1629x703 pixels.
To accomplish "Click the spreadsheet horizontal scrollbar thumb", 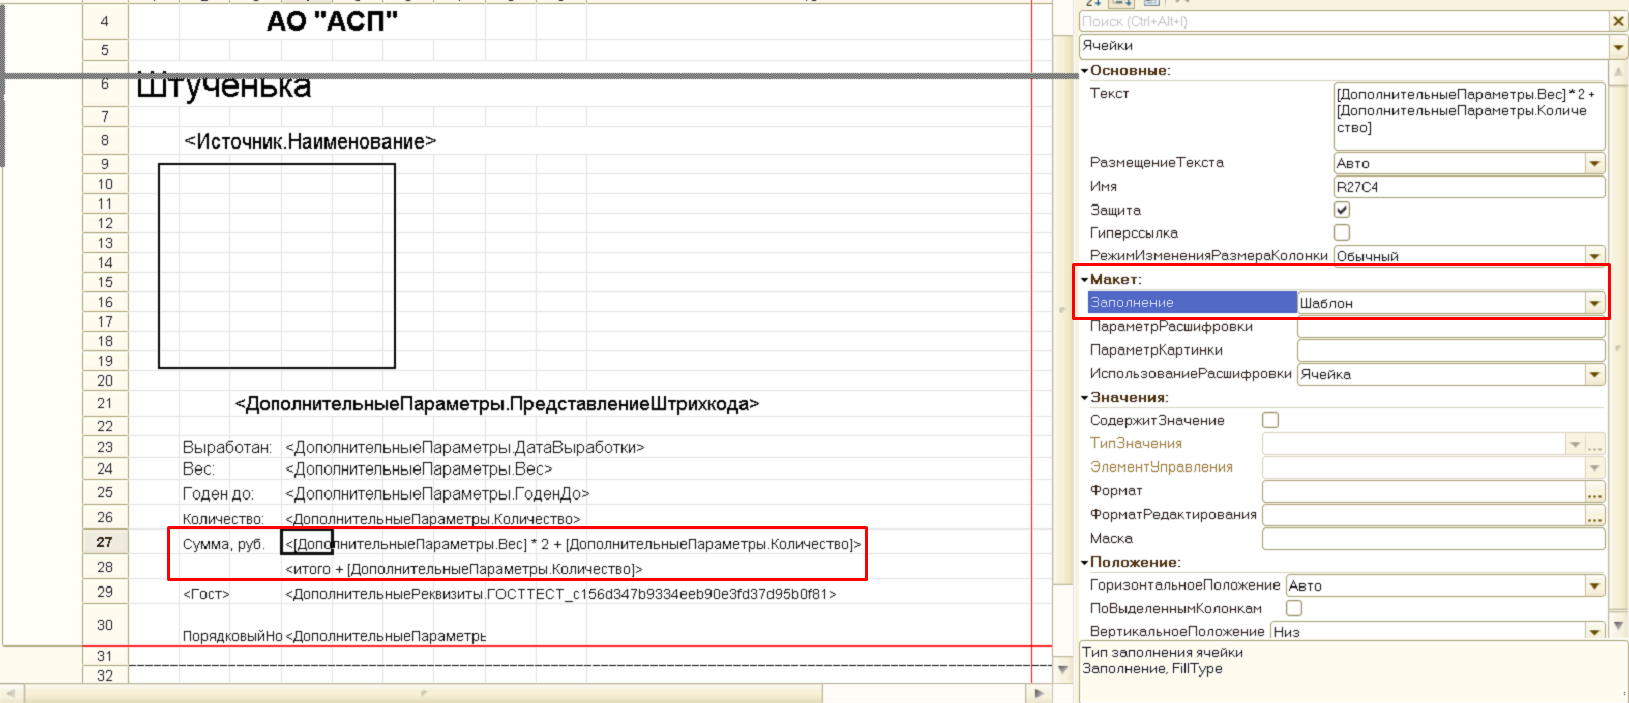I will pyautogui.click(x=423, y=693).
